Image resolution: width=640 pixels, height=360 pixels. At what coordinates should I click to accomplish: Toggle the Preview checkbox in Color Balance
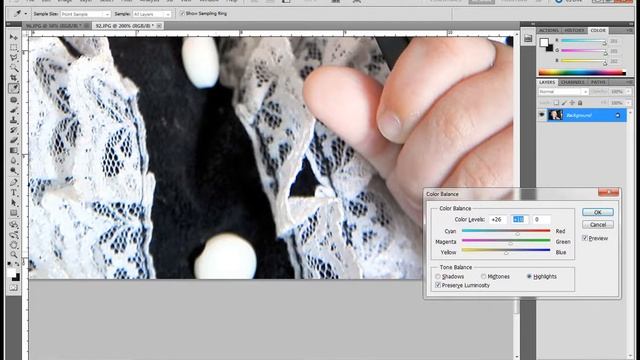click(585, 238)
